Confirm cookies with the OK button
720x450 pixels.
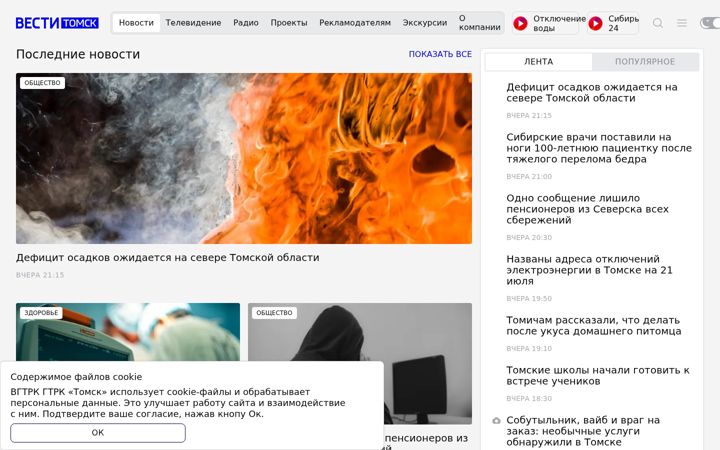(x=98, y=433)
